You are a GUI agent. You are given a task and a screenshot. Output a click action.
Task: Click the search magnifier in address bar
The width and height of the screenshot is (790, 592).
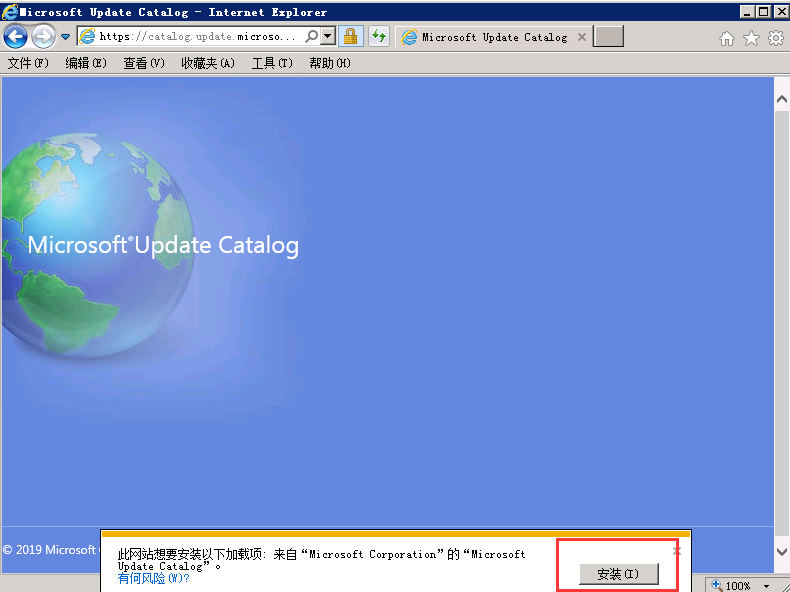(310, 36)
